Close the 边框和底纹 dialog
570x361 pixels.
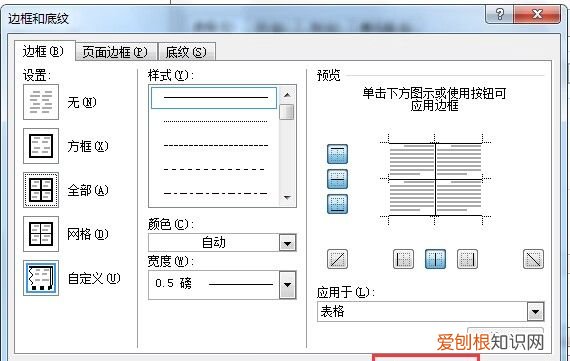tap(537, 15)
